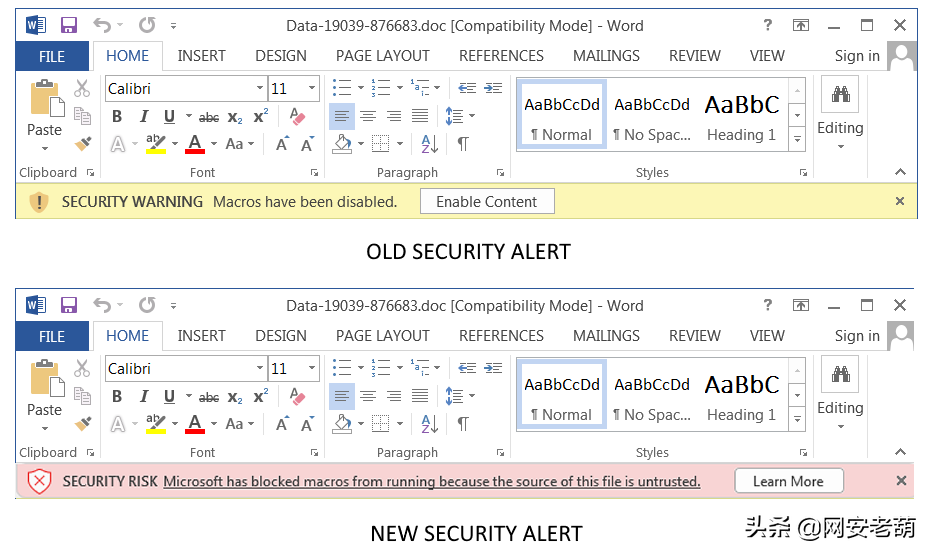
Task: Click the Learn More button
Action: pos(789,481)
